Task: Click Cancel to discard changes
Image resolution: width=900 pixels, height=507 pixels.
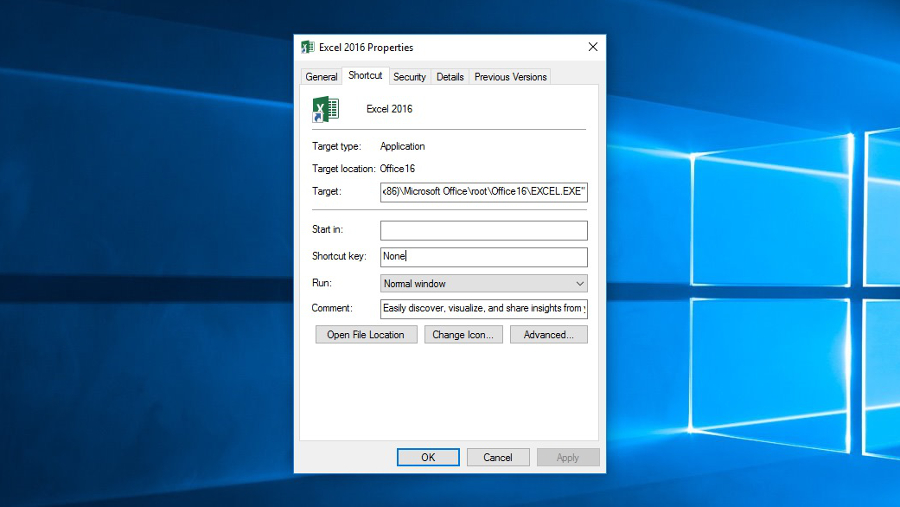Action: click(498, 457)
